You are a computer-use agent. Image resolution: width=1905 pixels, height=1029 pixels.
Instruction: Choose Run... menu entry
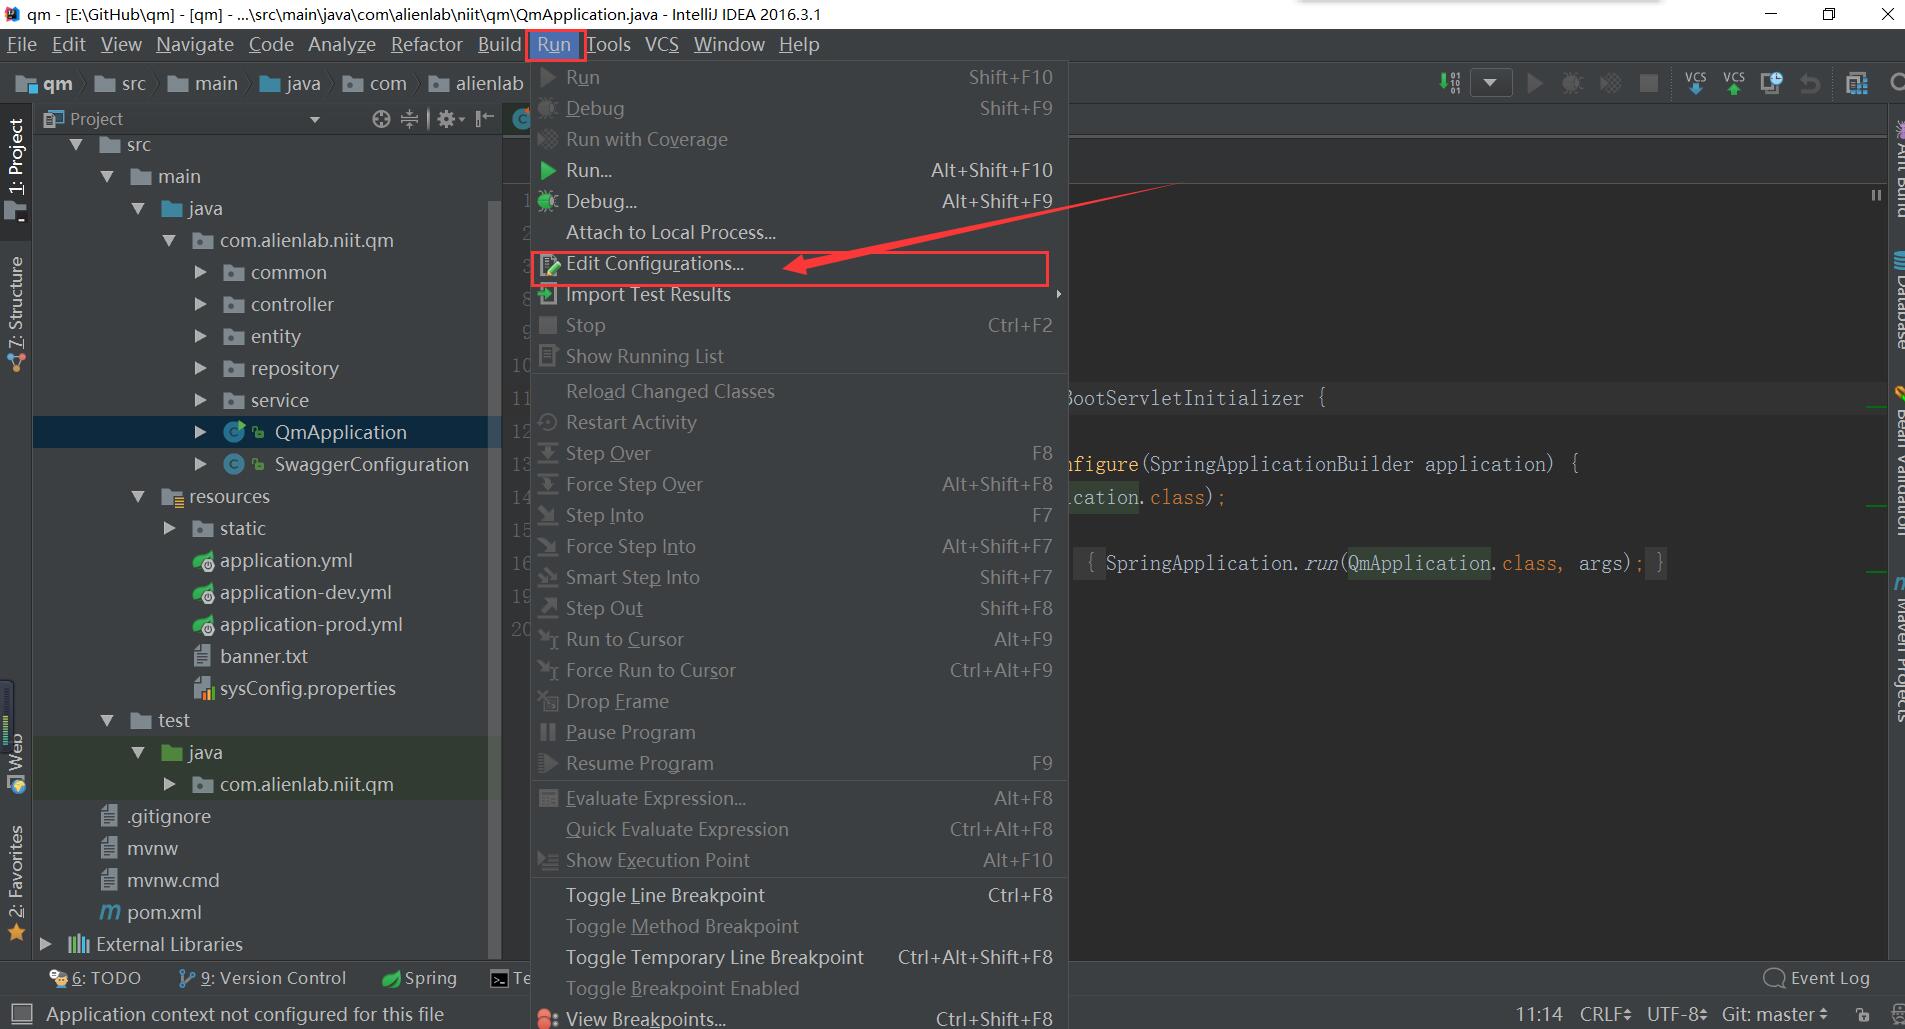click(x=798, y=171)
